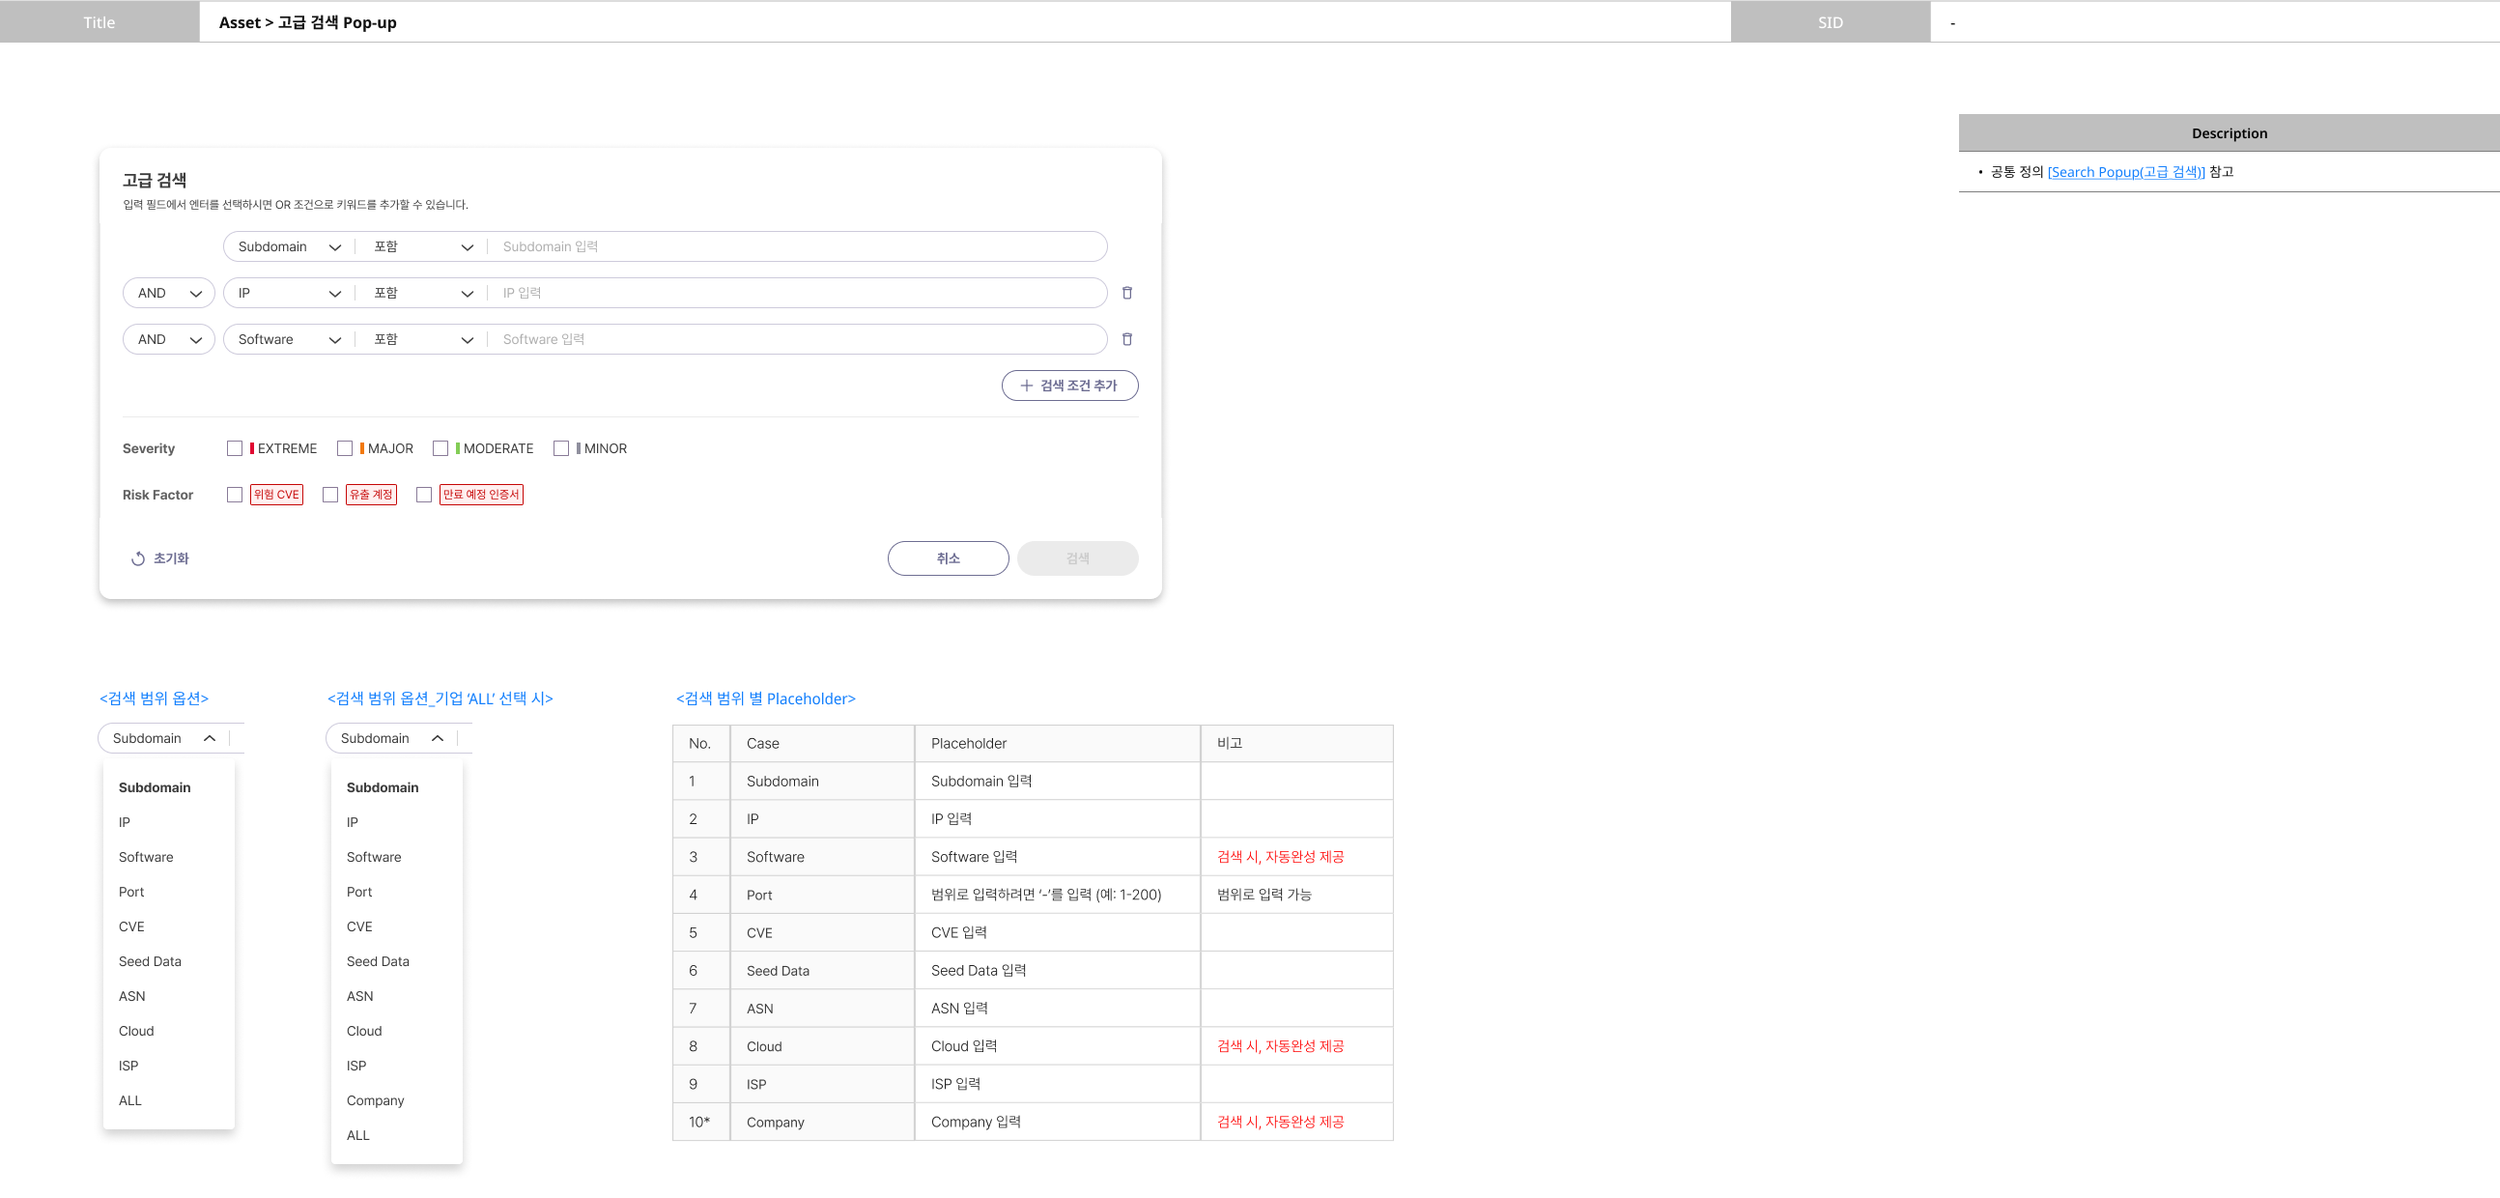This screenshot has height=1198, width=2500.
Task: Check the MAJOR severity checkbox
Action: [x=345, y=449]
